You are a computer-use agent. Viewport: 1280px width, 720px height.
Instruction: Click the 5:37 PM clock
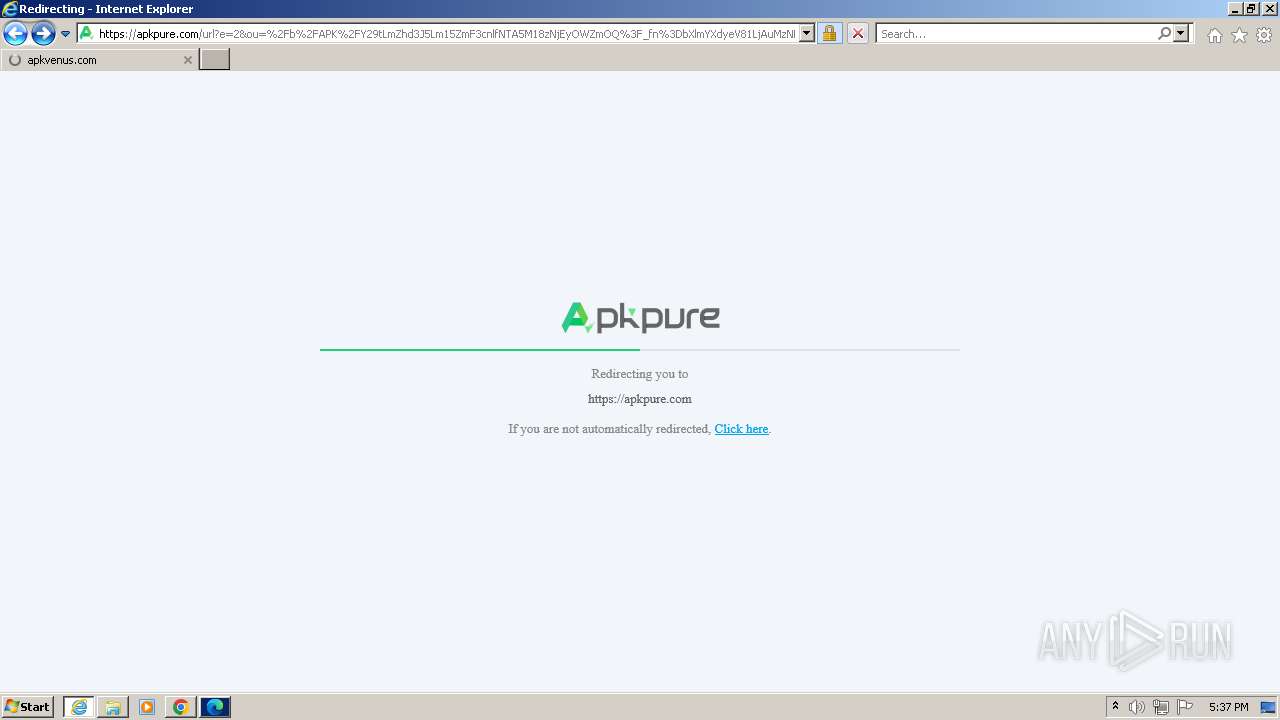1228,707
